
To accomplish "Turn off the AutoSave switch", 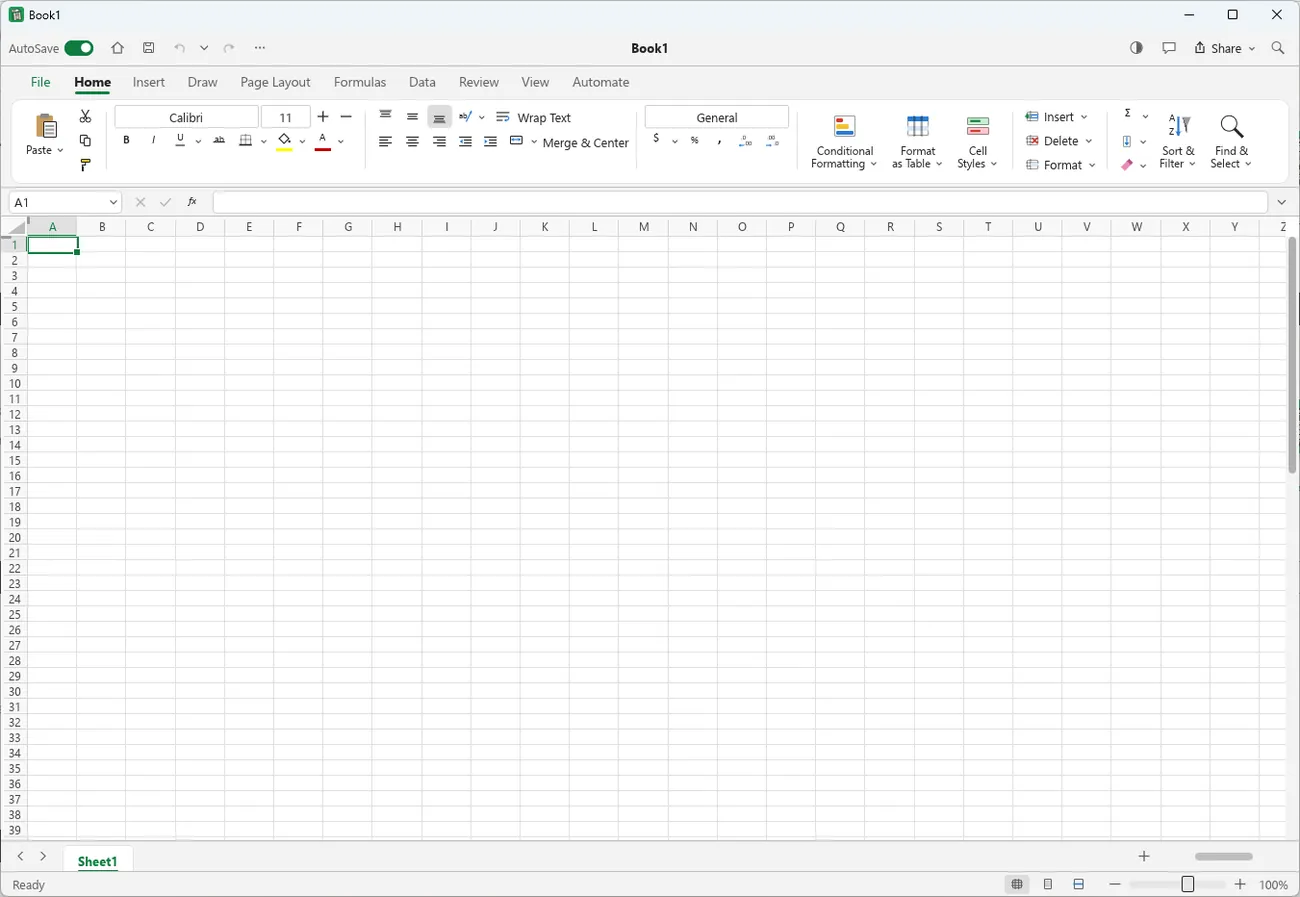I will pyautogui.click(x=79, y=48).
